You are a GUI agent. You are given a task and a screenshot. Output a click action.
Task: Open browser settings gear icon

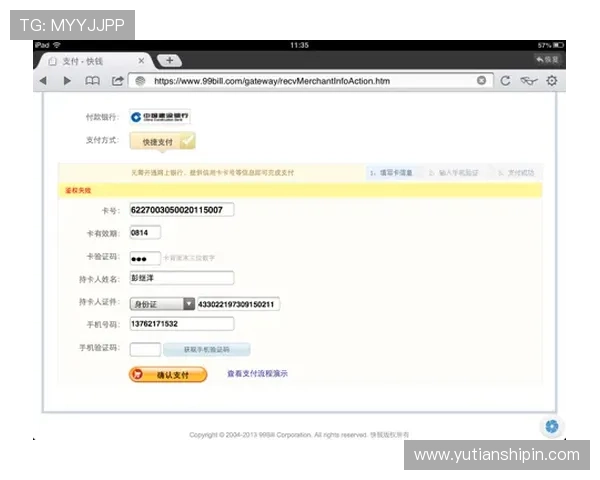(552, 81)
